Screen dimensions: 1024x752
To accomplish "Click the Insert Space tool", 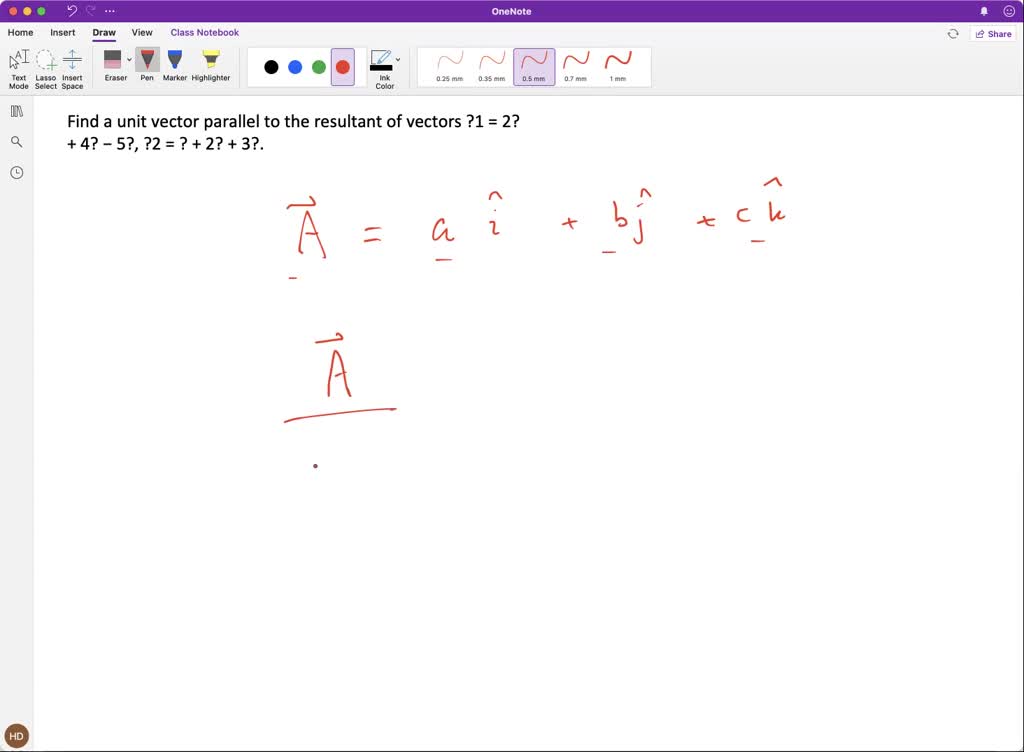I will tap(72, 65).
